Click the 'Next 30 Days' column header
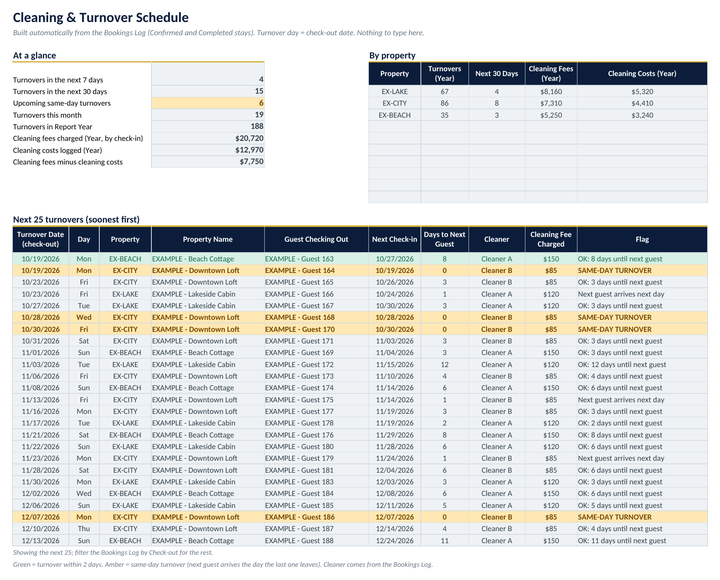Screen dimensions: 720x580 click(x=496, y=73)
